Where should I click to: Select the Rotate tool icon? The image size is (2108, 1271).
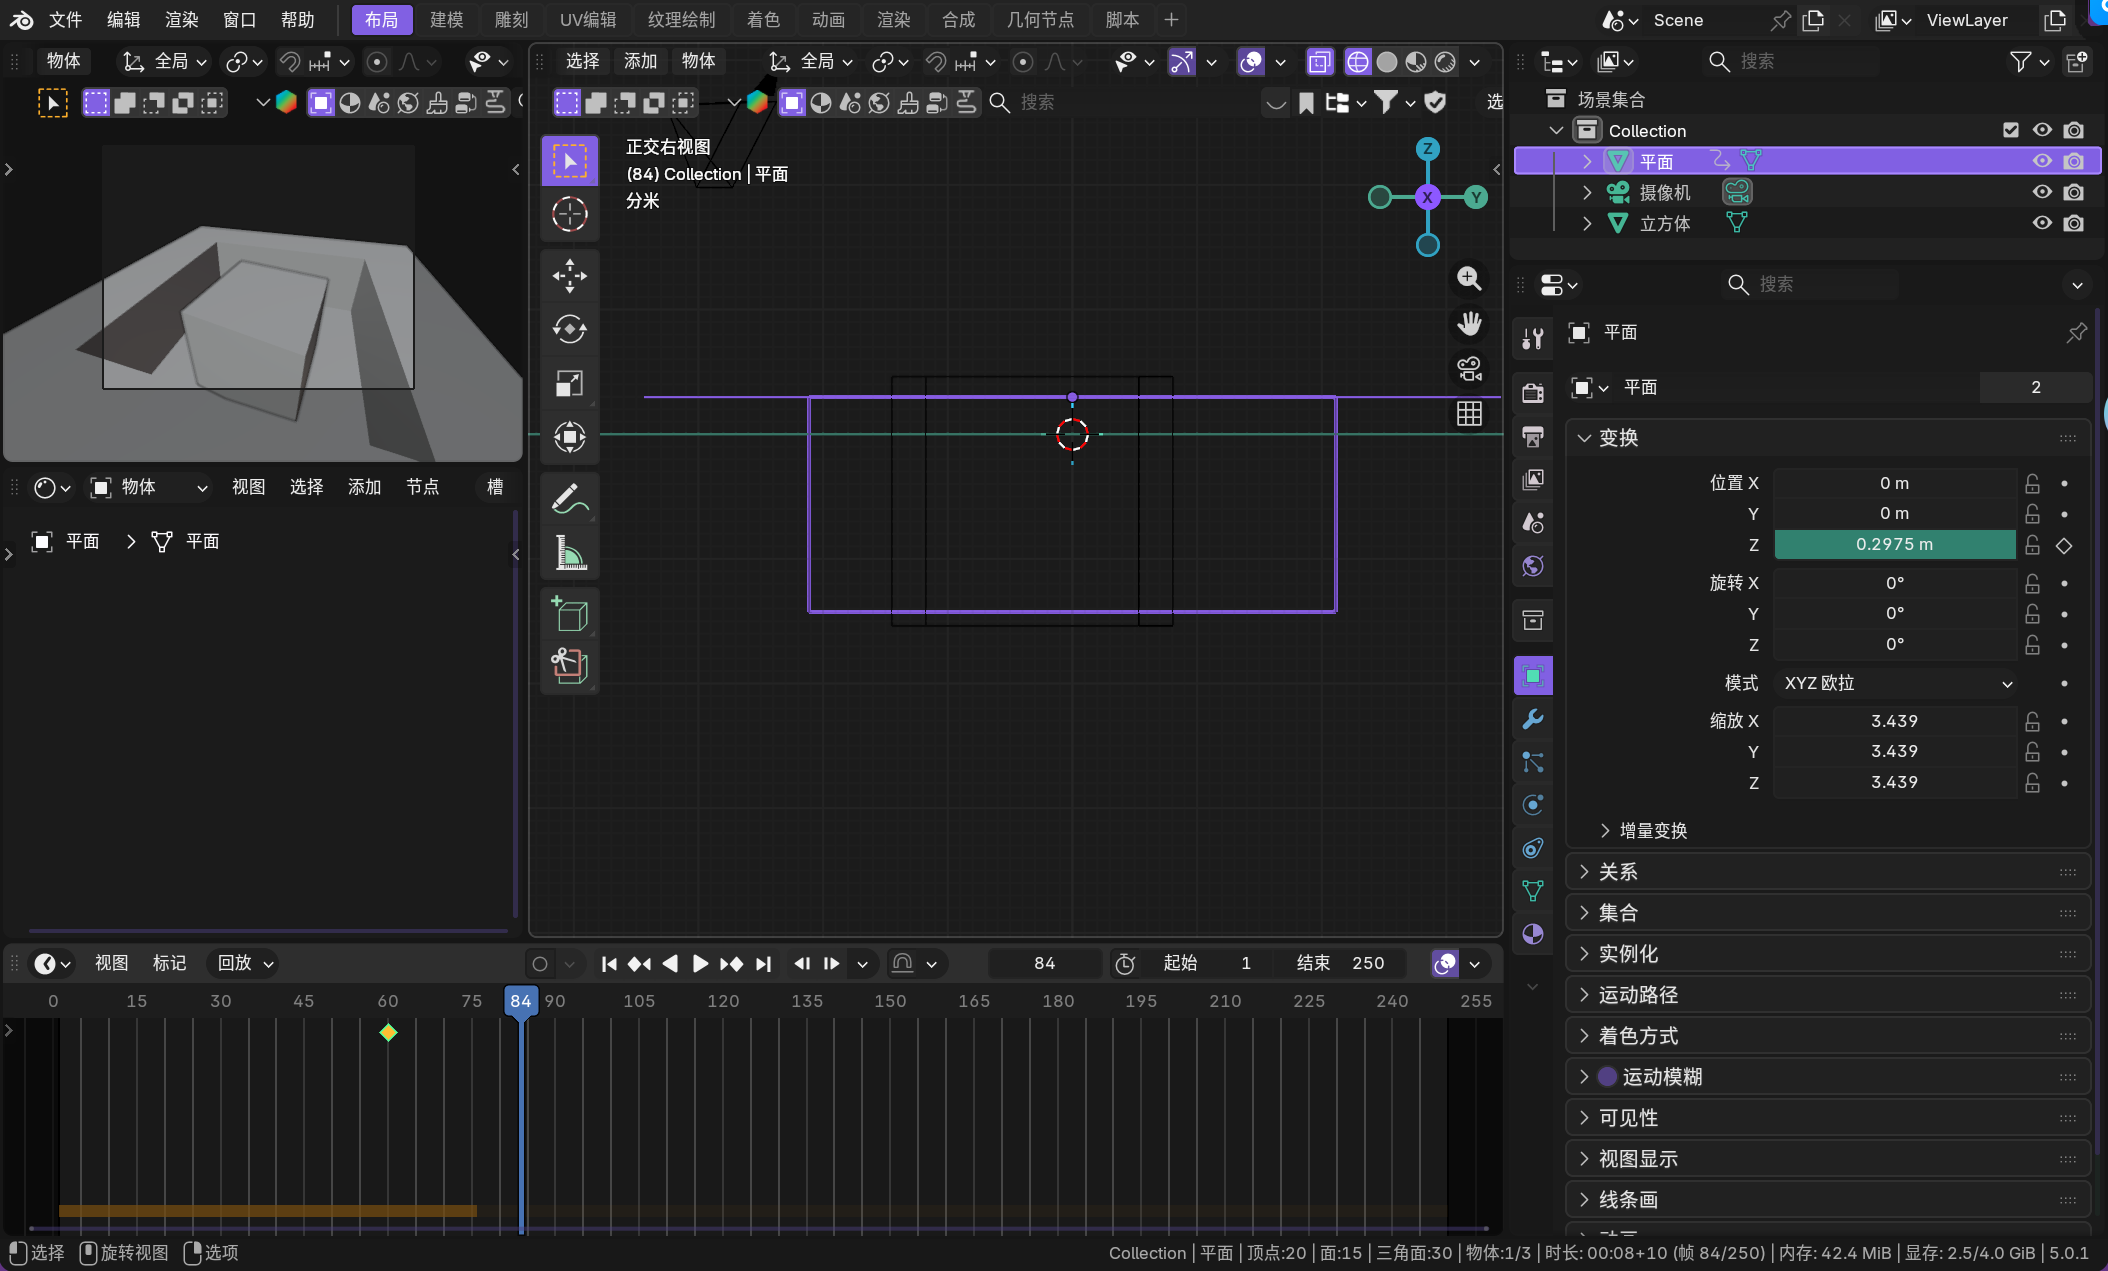(570, 329)
